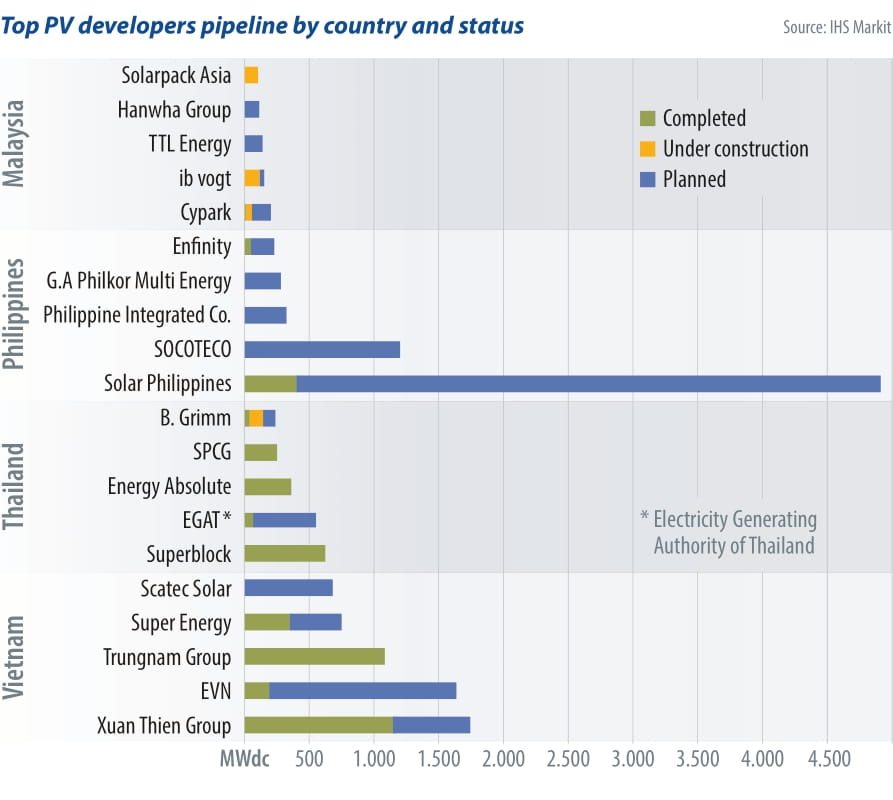Click the blue Planned legend swatch
Viewport: 893px width, 800px height.
[x=647, y=180]
